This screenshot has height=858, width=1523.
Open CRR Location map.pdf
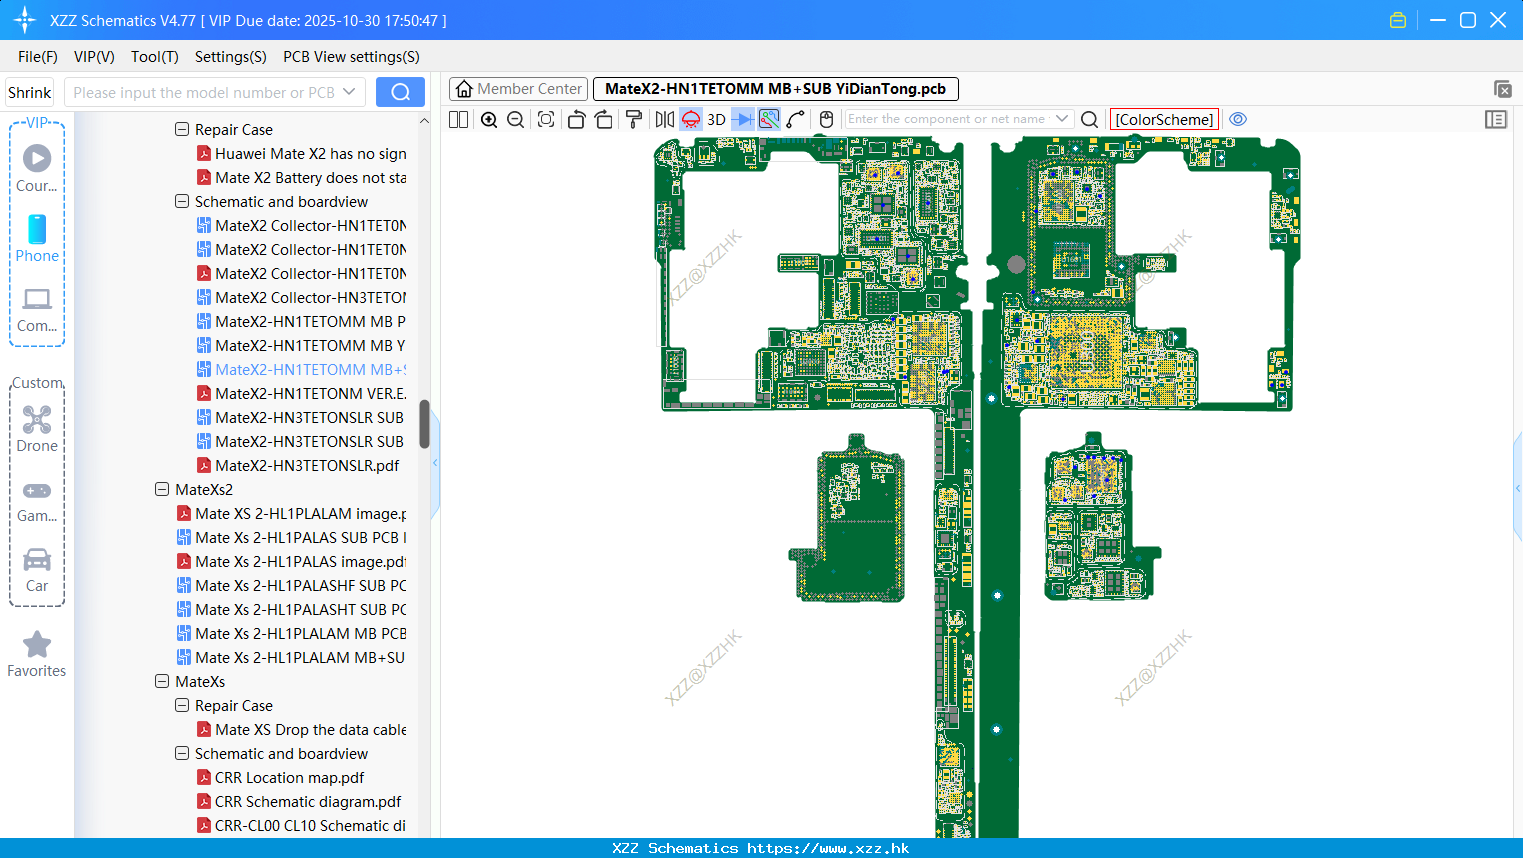point(280,777)
